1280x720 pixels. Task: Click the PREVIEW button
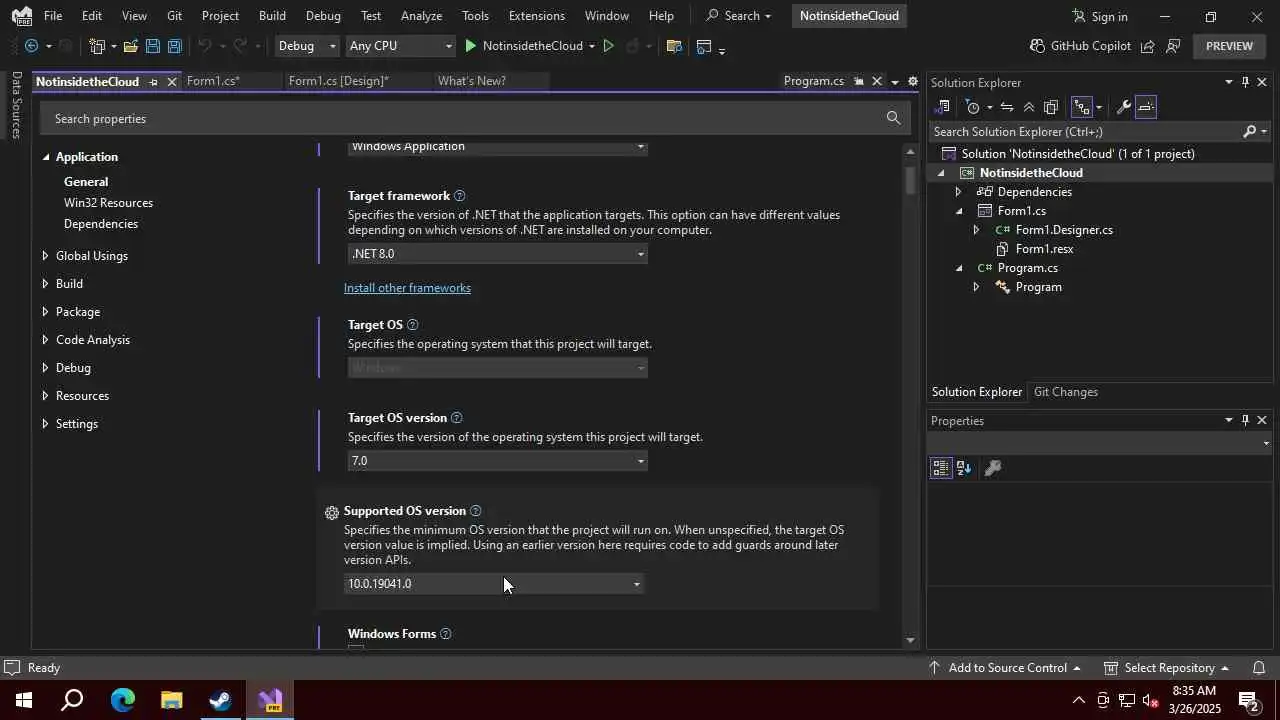(1229, 46)
